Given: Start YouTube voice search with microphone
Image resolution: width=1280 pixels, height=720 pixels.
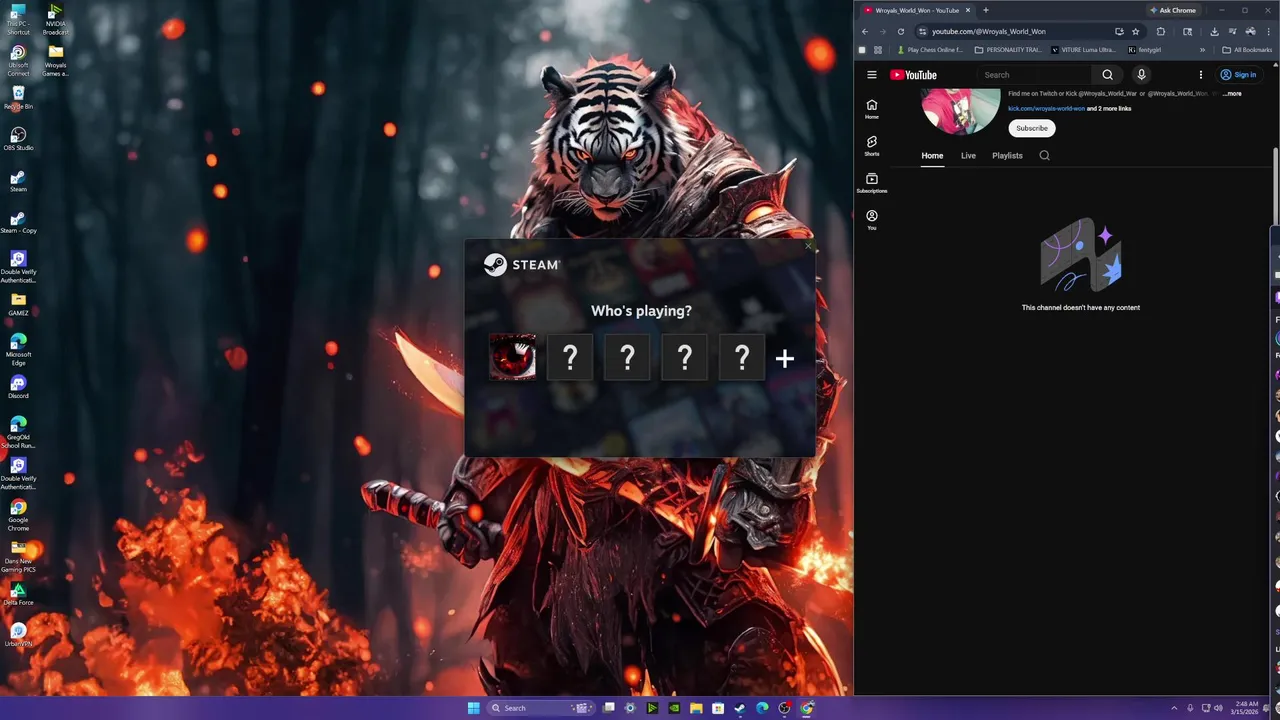Looking at the screenshot, I should coord(1141,75).
